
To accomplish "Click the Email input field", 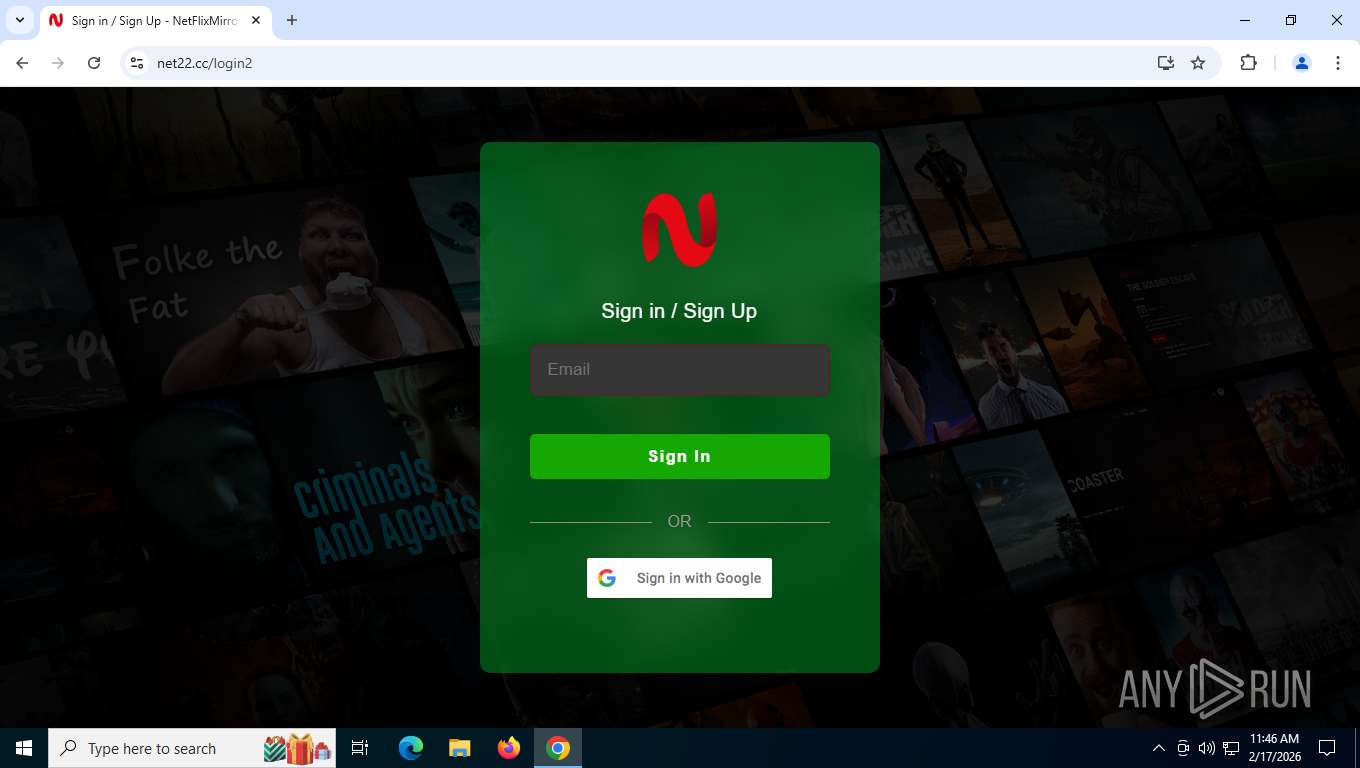I will [x=680, y=370].
